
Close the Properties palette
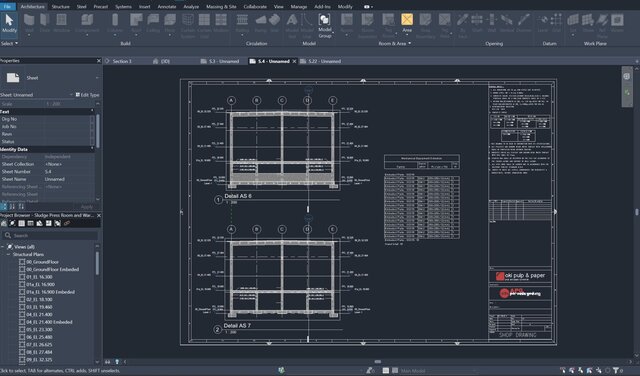point(98,60)
